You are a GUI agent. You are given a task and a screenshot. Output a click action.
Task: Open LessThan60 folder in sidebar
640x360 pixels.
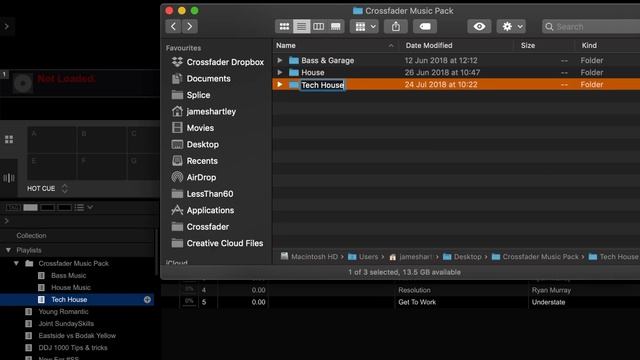(x=202, y=194)
